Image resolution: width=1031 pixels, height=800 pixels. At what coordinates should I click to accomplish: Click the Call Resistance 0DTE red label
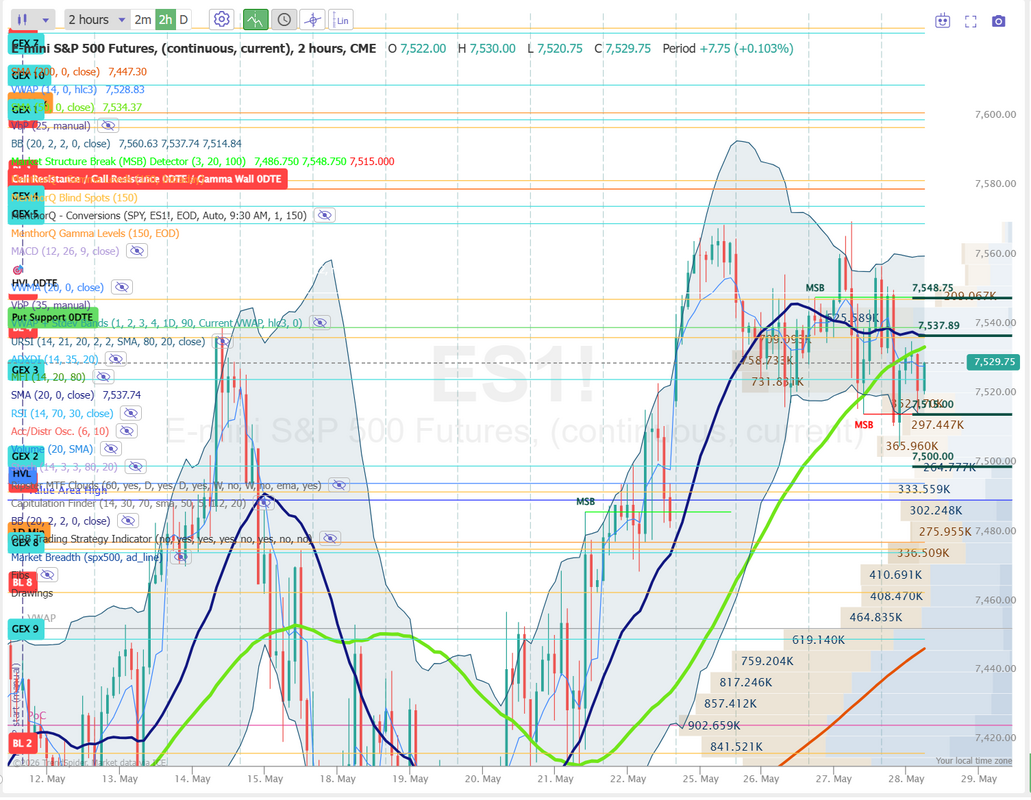[147, 179]
